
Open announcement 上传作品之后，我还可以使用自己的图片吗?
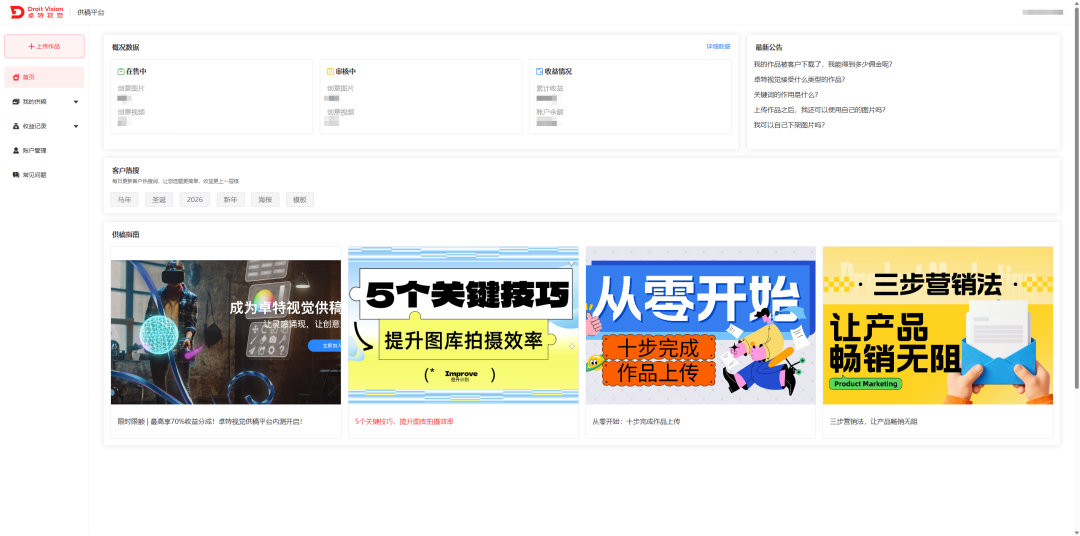820,110
